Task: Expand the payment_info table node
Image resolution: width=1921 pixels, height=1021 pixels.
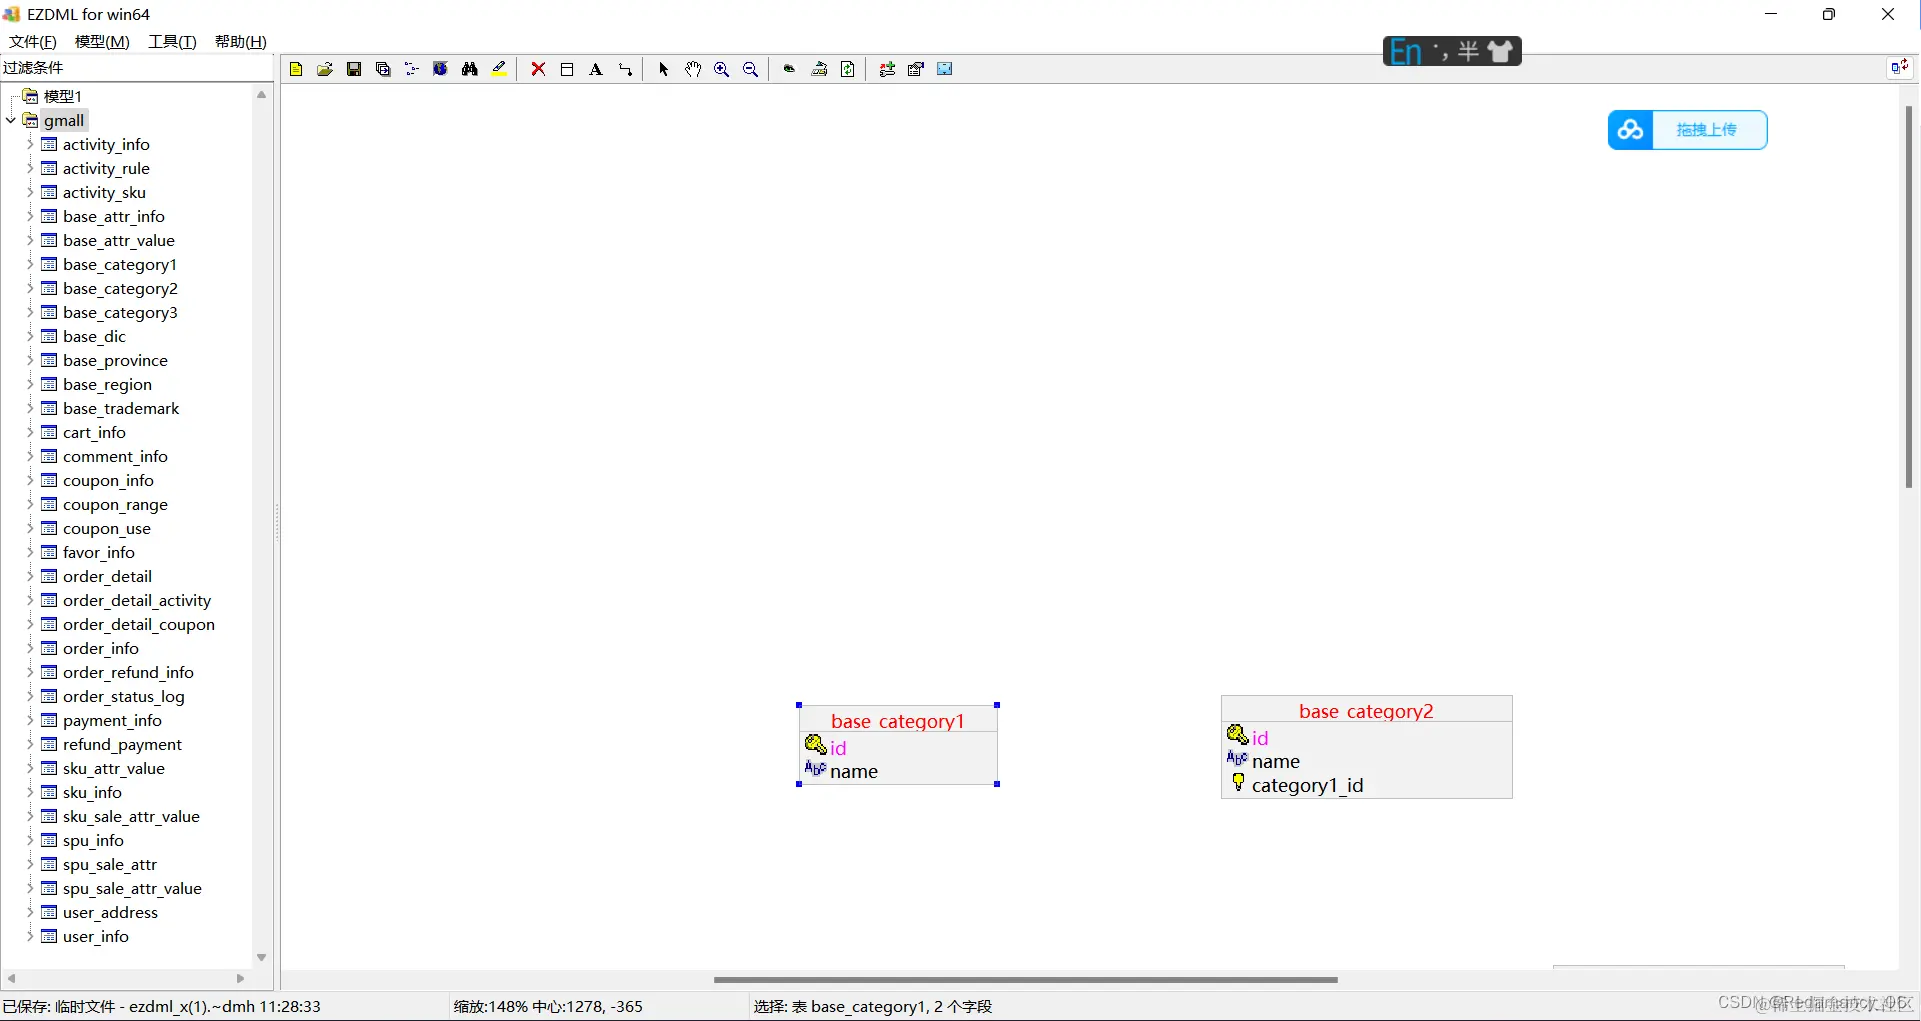Action: [30, 720]
